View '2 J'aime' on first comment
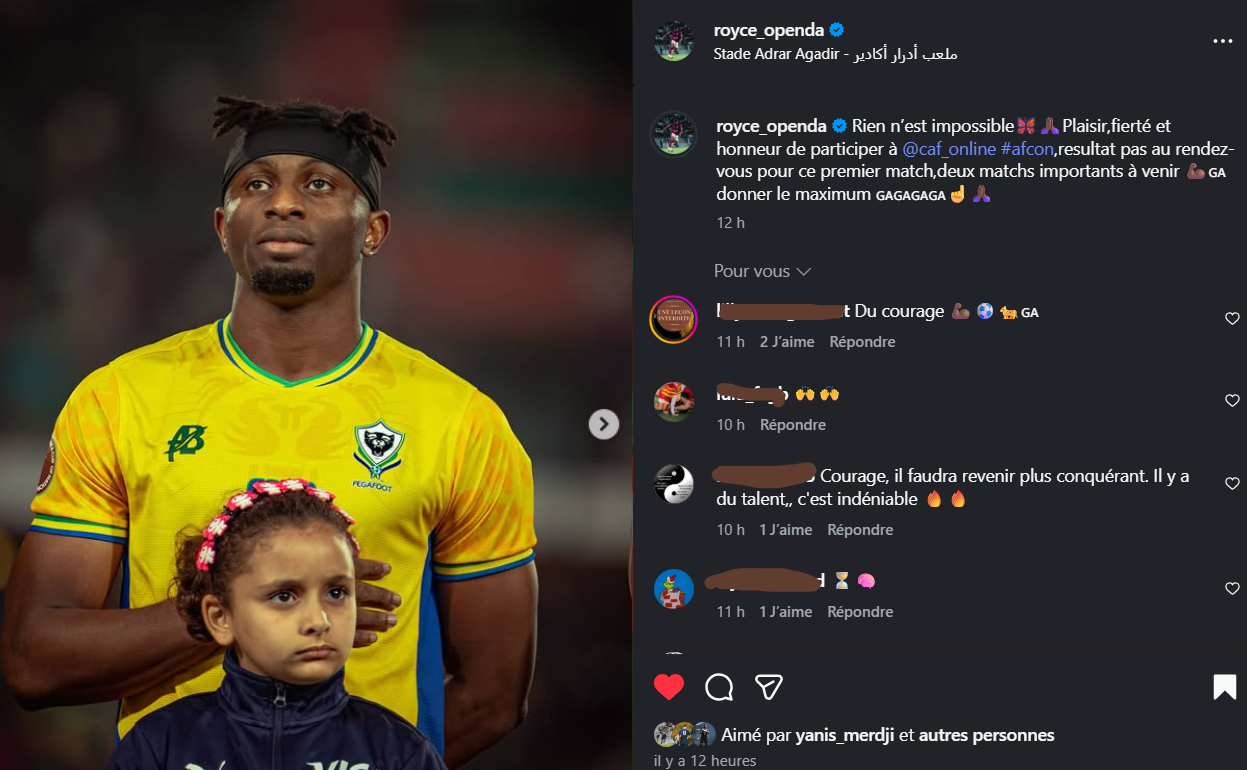Image resolution: width=1247 pixels, height=770 pixels. (x=787, y=342)
